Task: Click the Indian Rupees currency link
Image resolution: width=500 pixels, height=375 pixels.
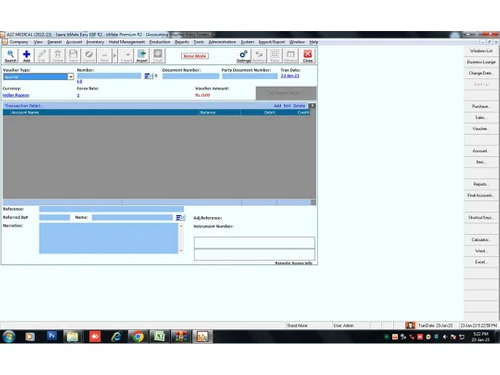Action: click(16, 95)
